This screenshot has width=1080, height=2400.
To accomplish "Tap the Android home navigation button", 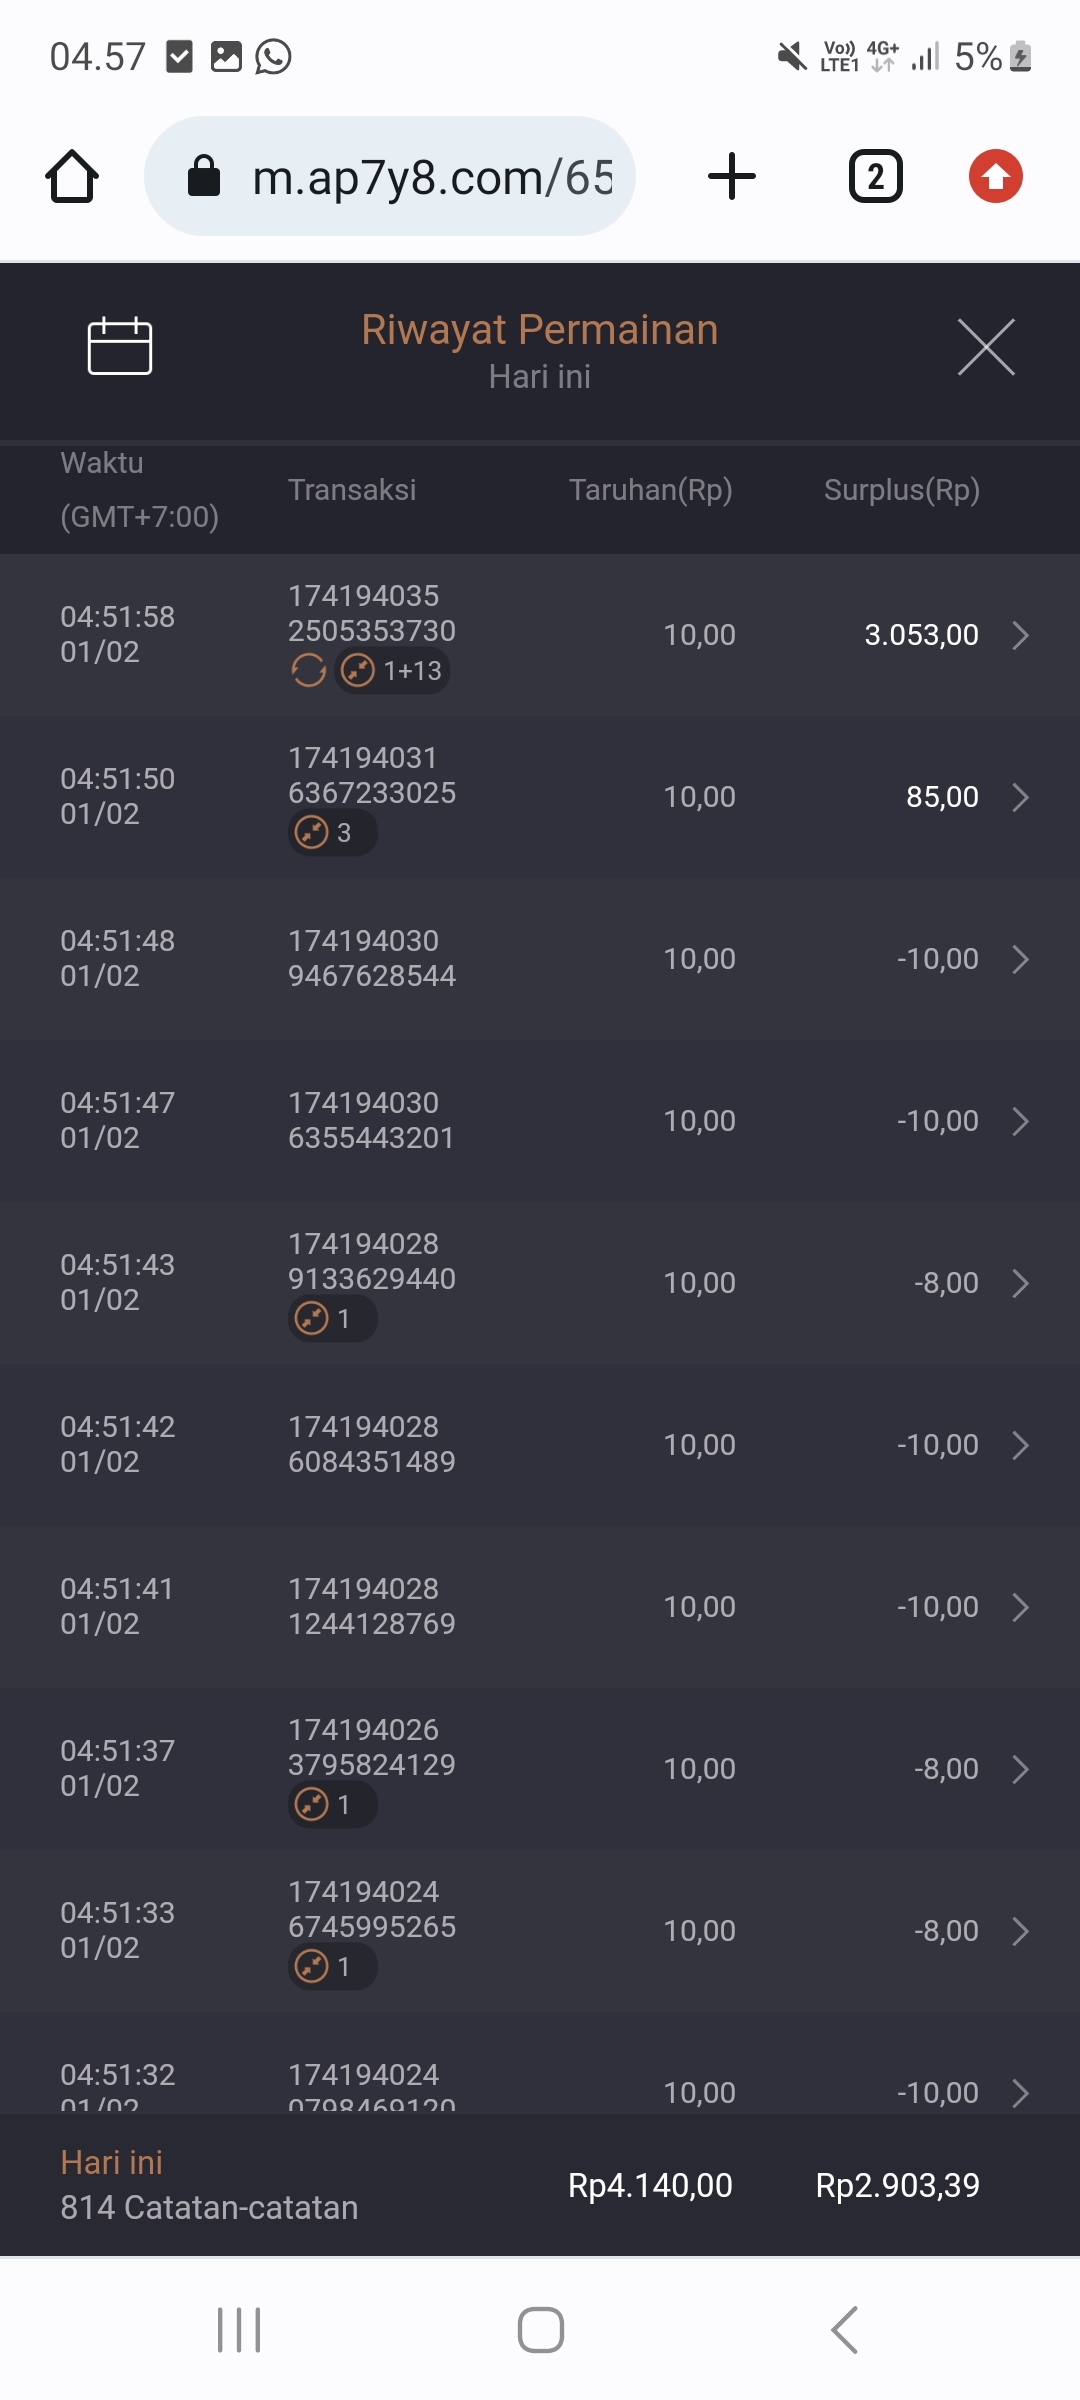I will click(540, 2330).
